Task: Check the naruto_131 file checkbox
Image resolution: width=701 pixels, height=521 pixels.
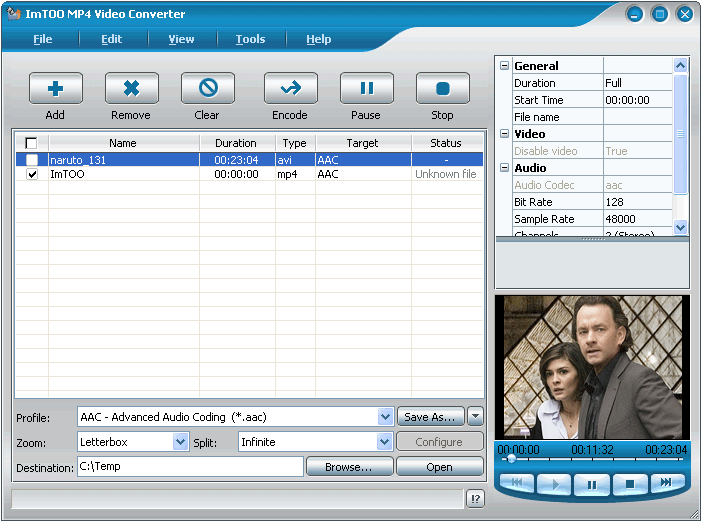Action: (x=32, y=160)
